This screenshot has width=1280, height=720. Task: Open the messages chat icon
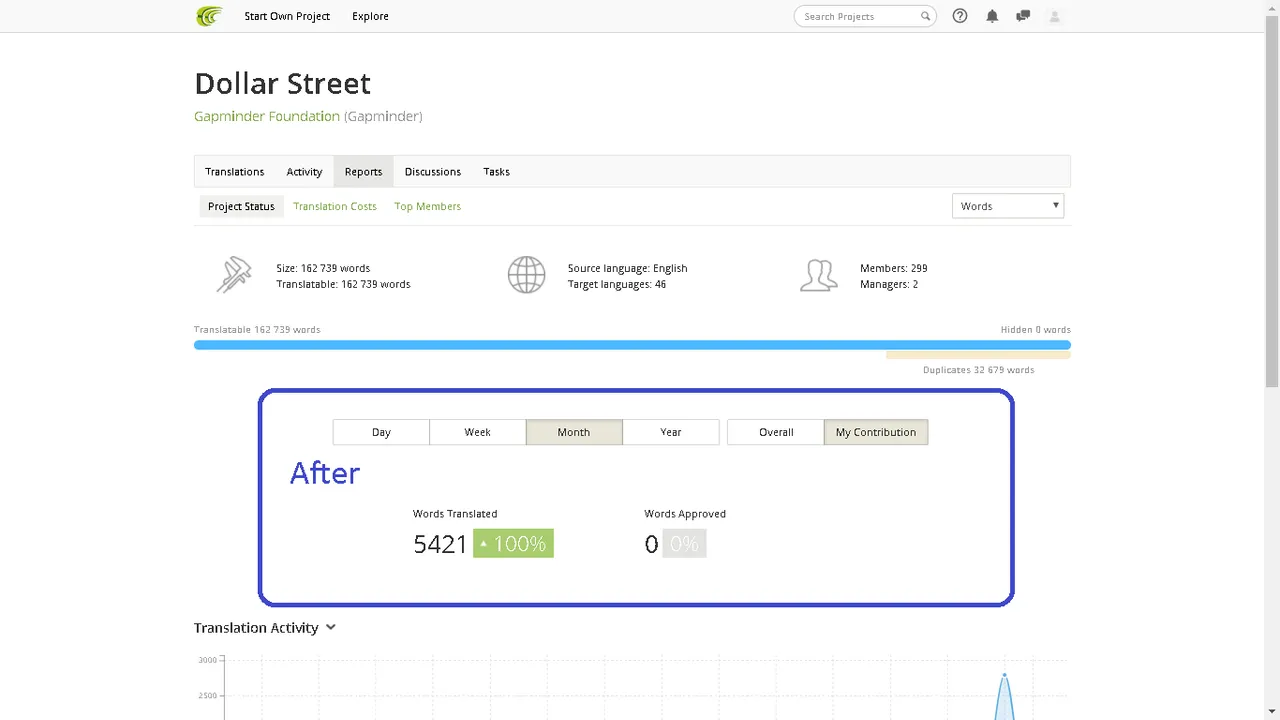pos(1023,16)
